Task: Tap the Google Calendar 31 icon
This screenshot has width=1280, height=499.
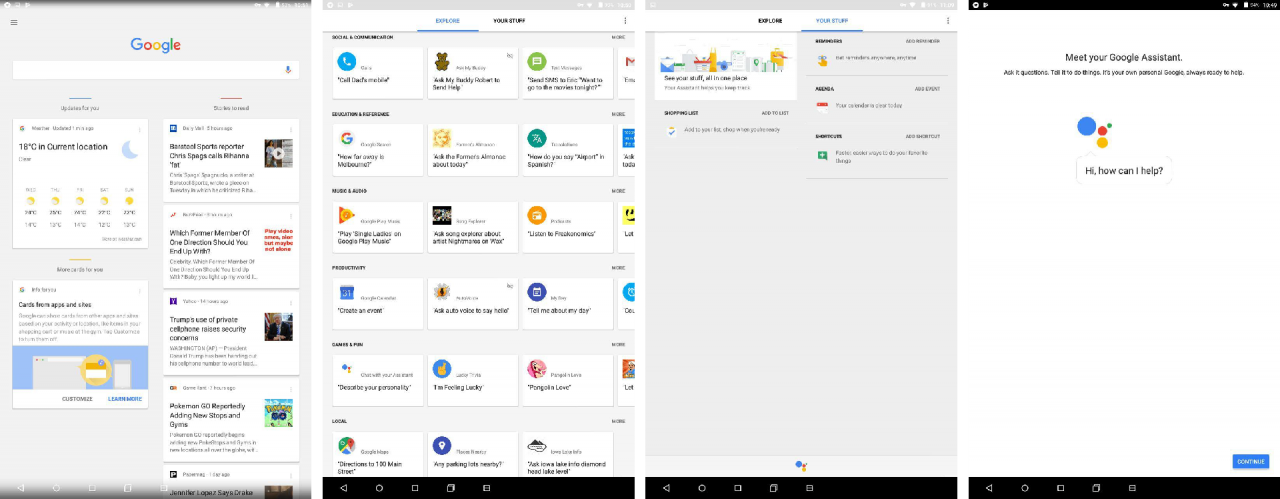Action: (347, 292)
